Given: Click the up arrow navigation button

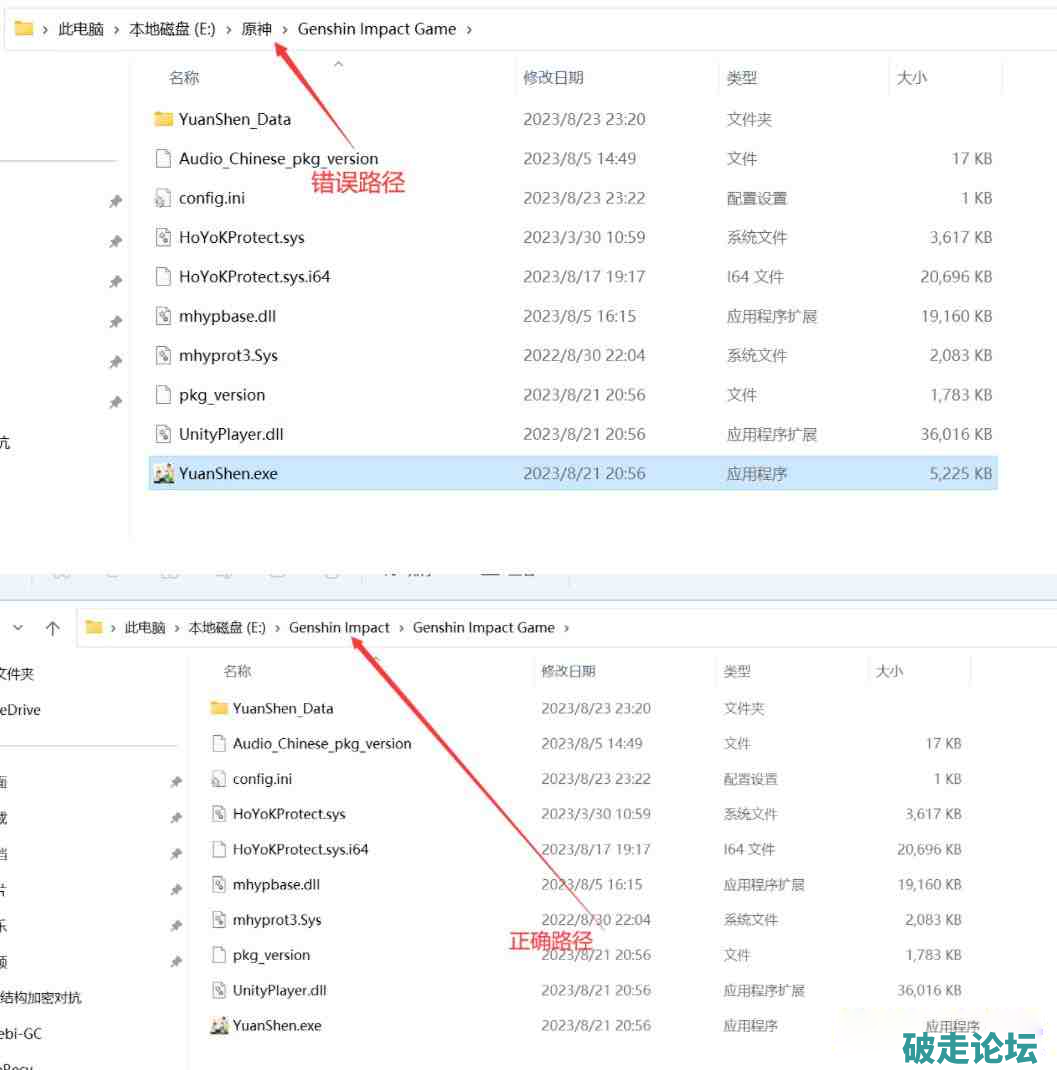Looking at the screenshot, I should tap(52, 628).
